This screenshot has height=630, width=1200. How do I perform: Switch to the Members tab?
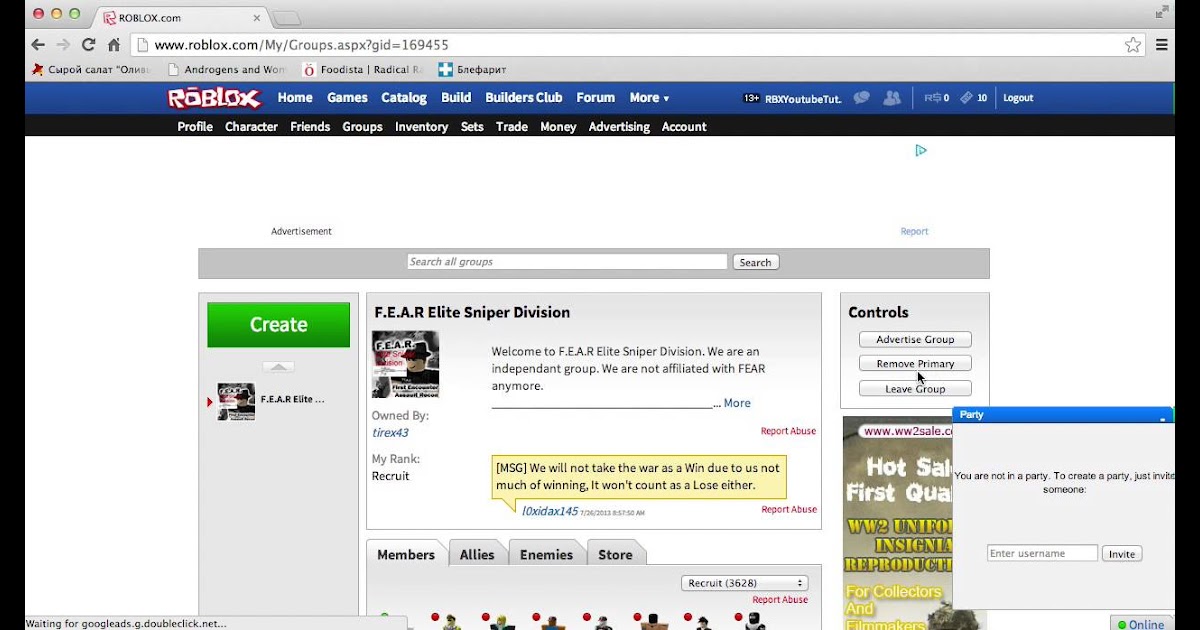pyautogui.click(x=406, y=554)
